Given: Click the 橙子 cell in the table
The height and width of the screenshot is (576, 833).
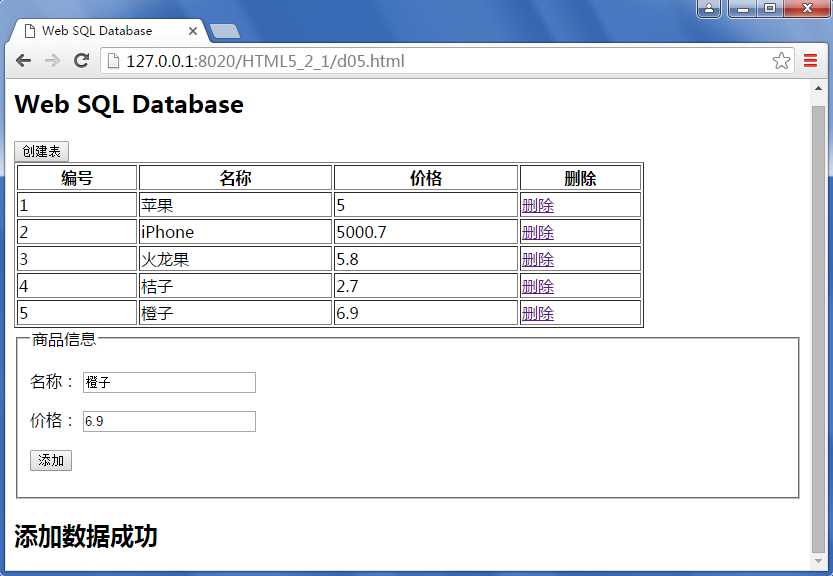Looking at the screenshot, I should coord(235,314).
